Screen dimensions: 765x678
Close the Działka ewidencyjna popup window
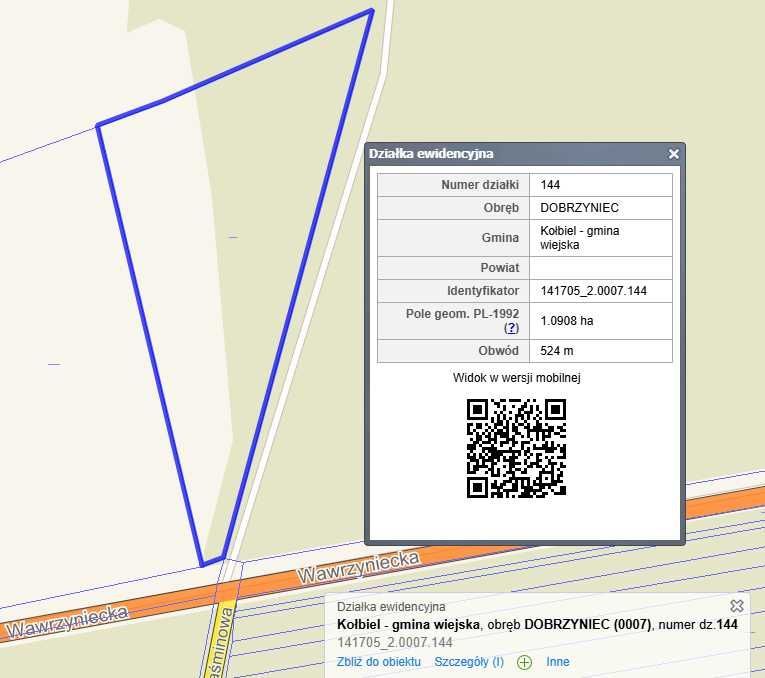coord(673,154)
